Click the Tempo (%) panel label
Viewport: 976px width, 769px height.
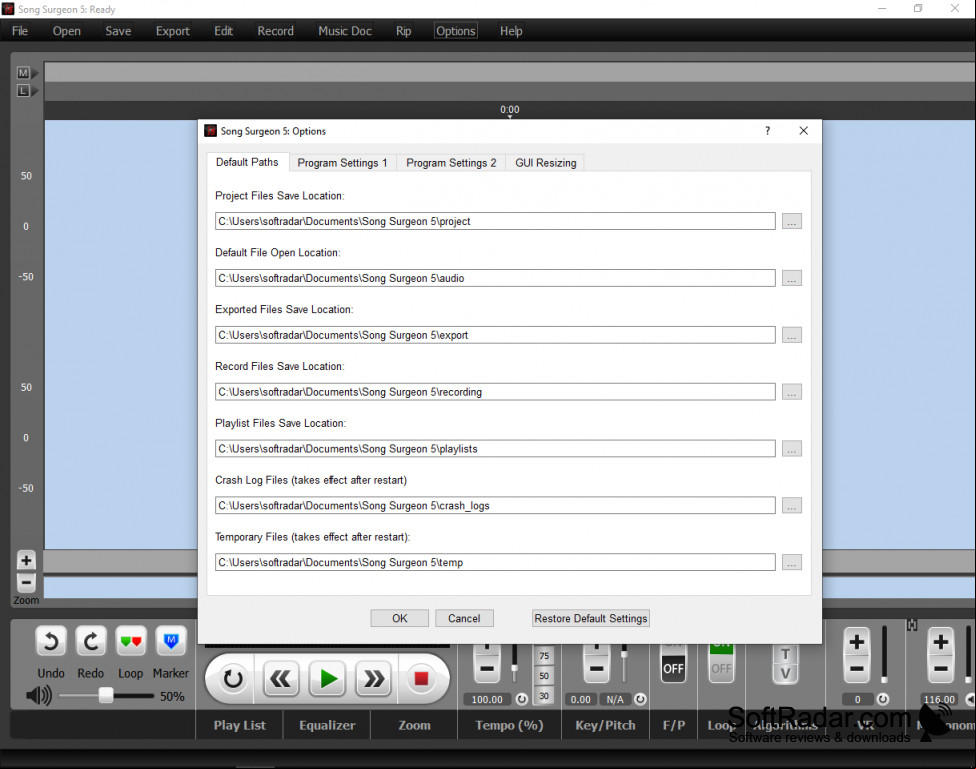coord(509,725)
